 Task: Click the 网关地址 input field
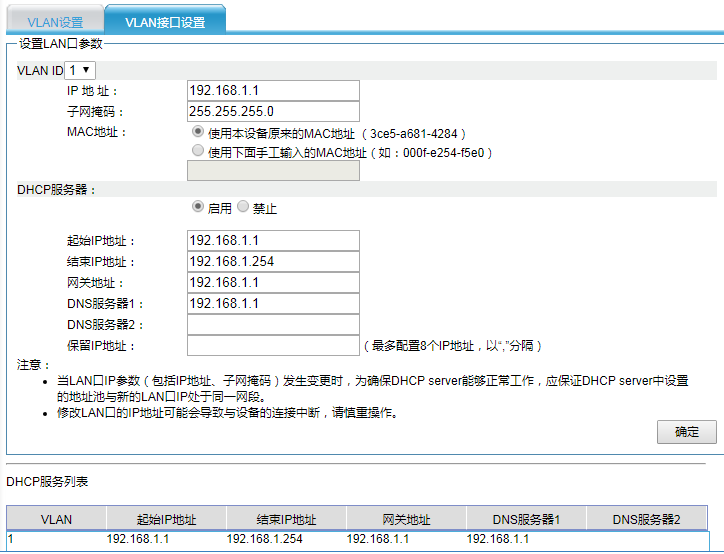pyautogui.click(x=273, y=283)
